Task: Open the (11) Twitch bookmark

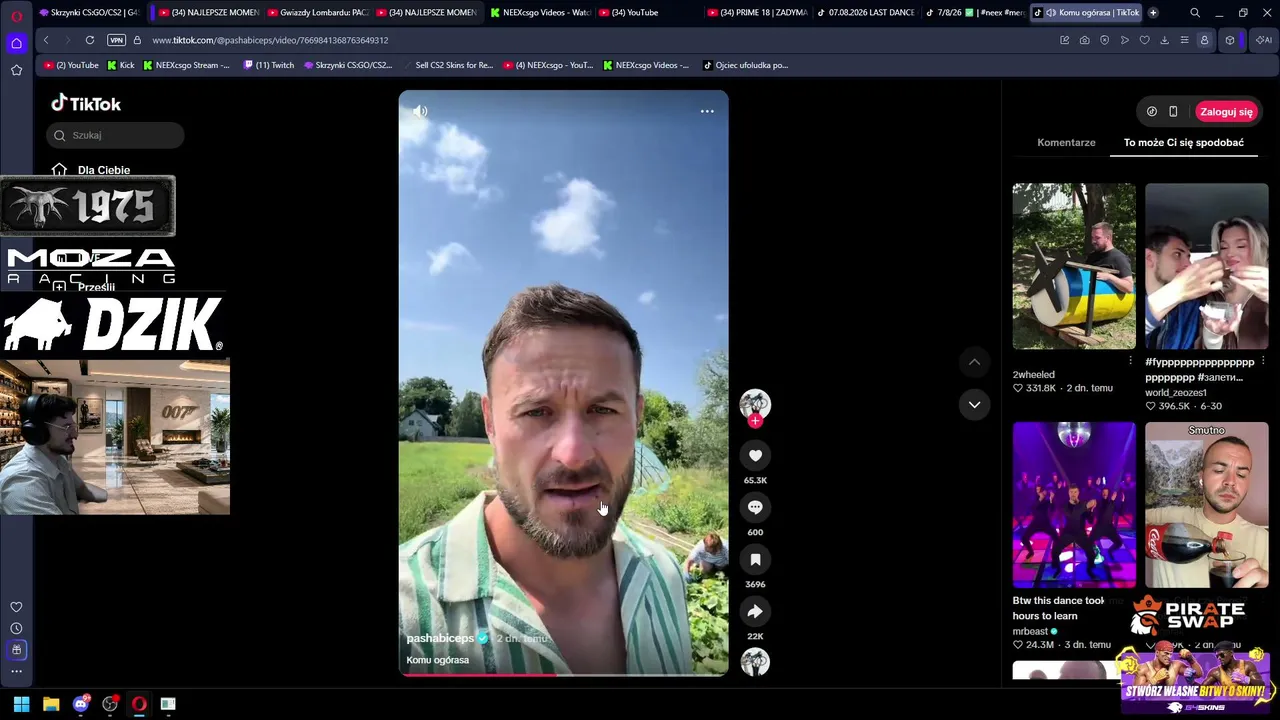Action: coord(268,65)
